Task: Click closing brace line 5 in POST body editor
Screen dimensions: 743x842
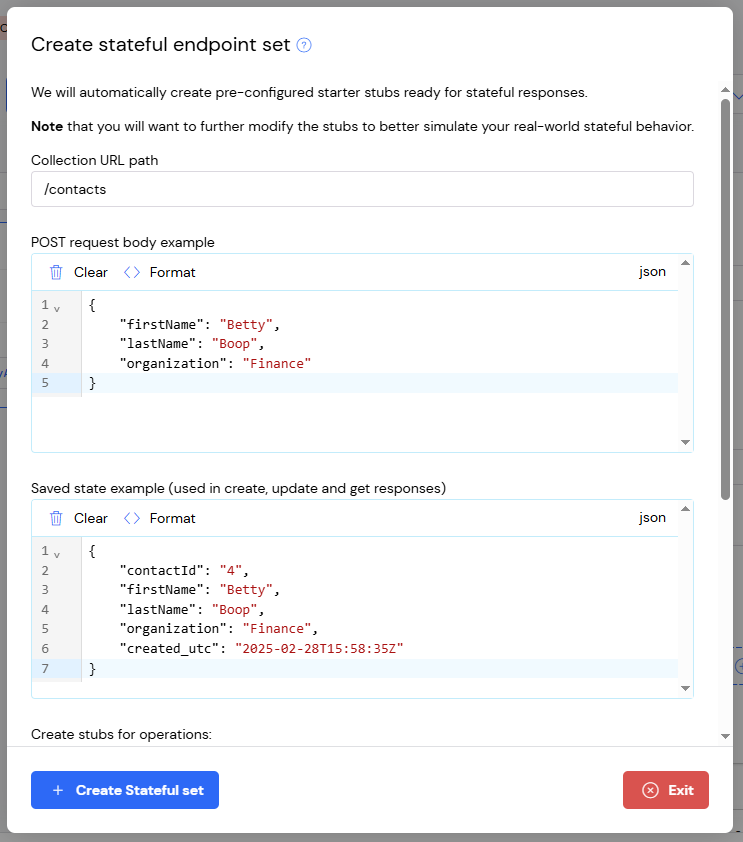Action: pos(92,383)
